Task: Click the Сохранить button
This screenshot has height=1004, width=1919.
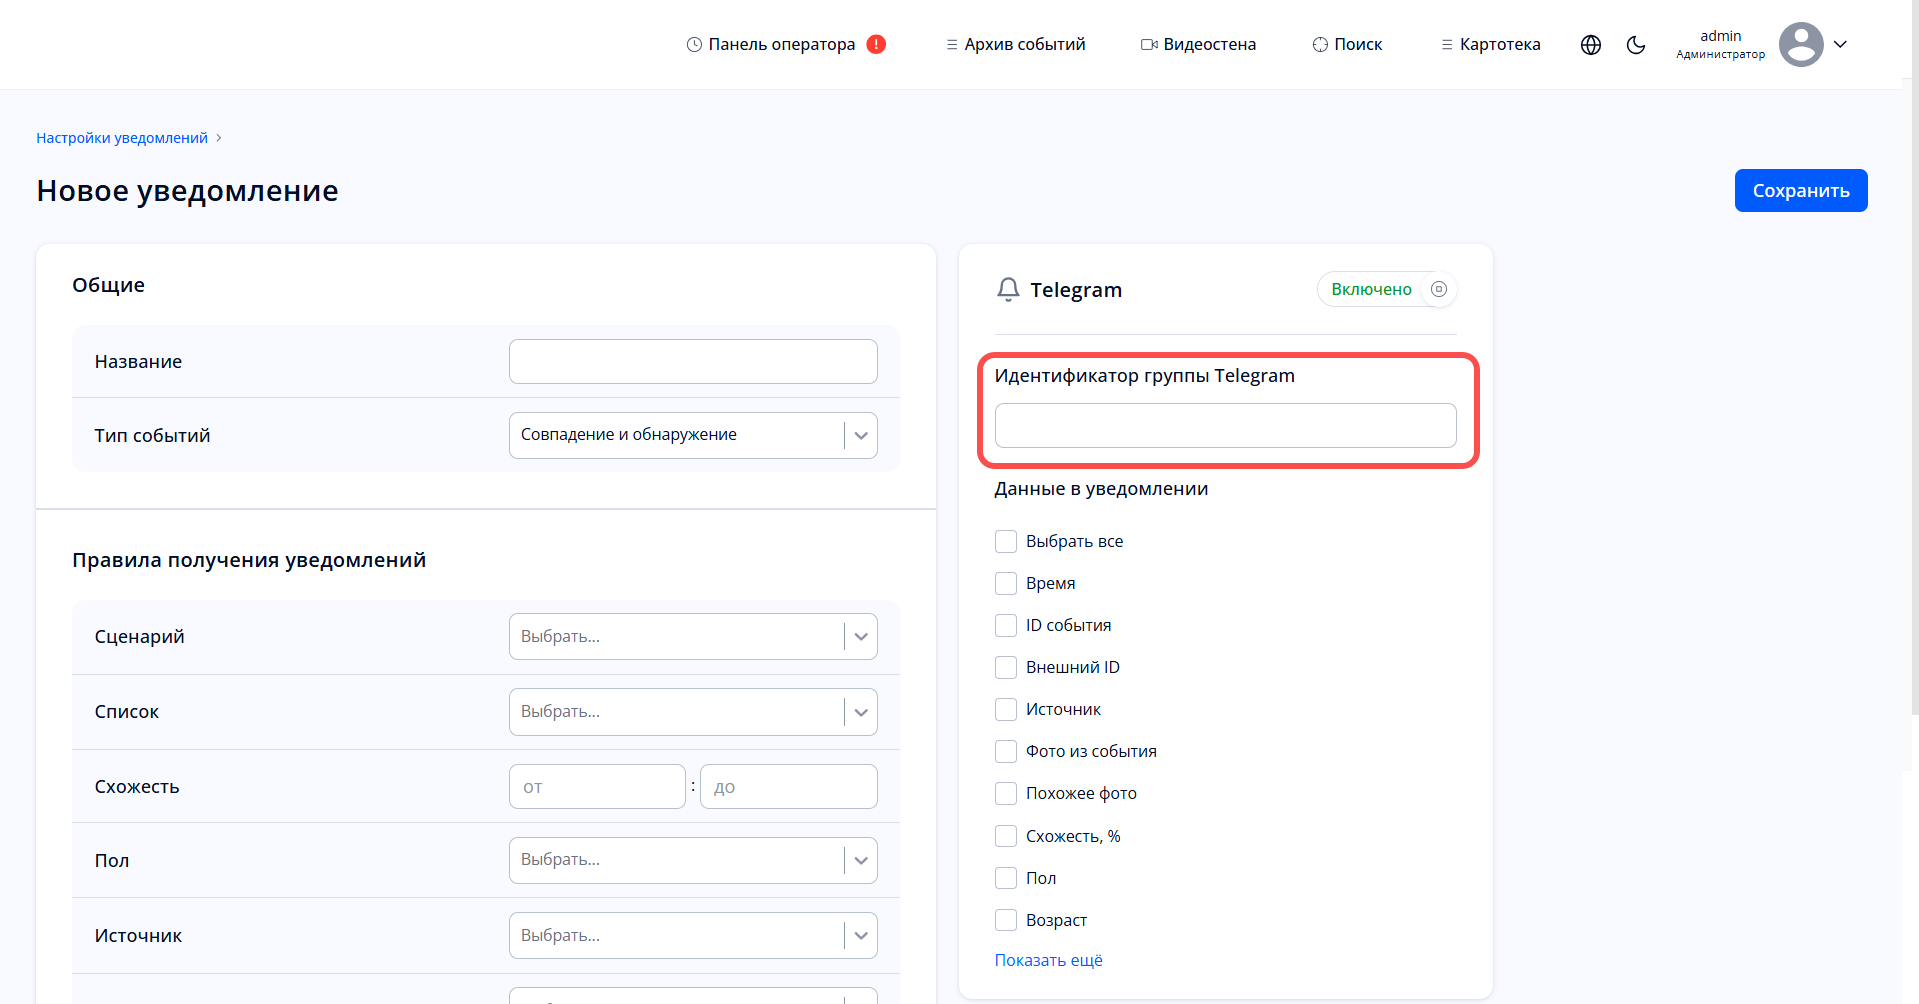Action: tap(1800, 190)
